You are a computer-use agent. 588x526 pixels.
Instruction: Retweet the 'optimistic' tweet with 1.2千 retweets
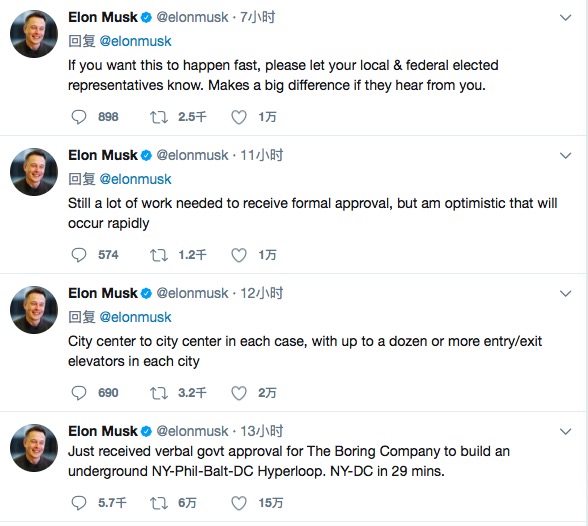(159, 255)
